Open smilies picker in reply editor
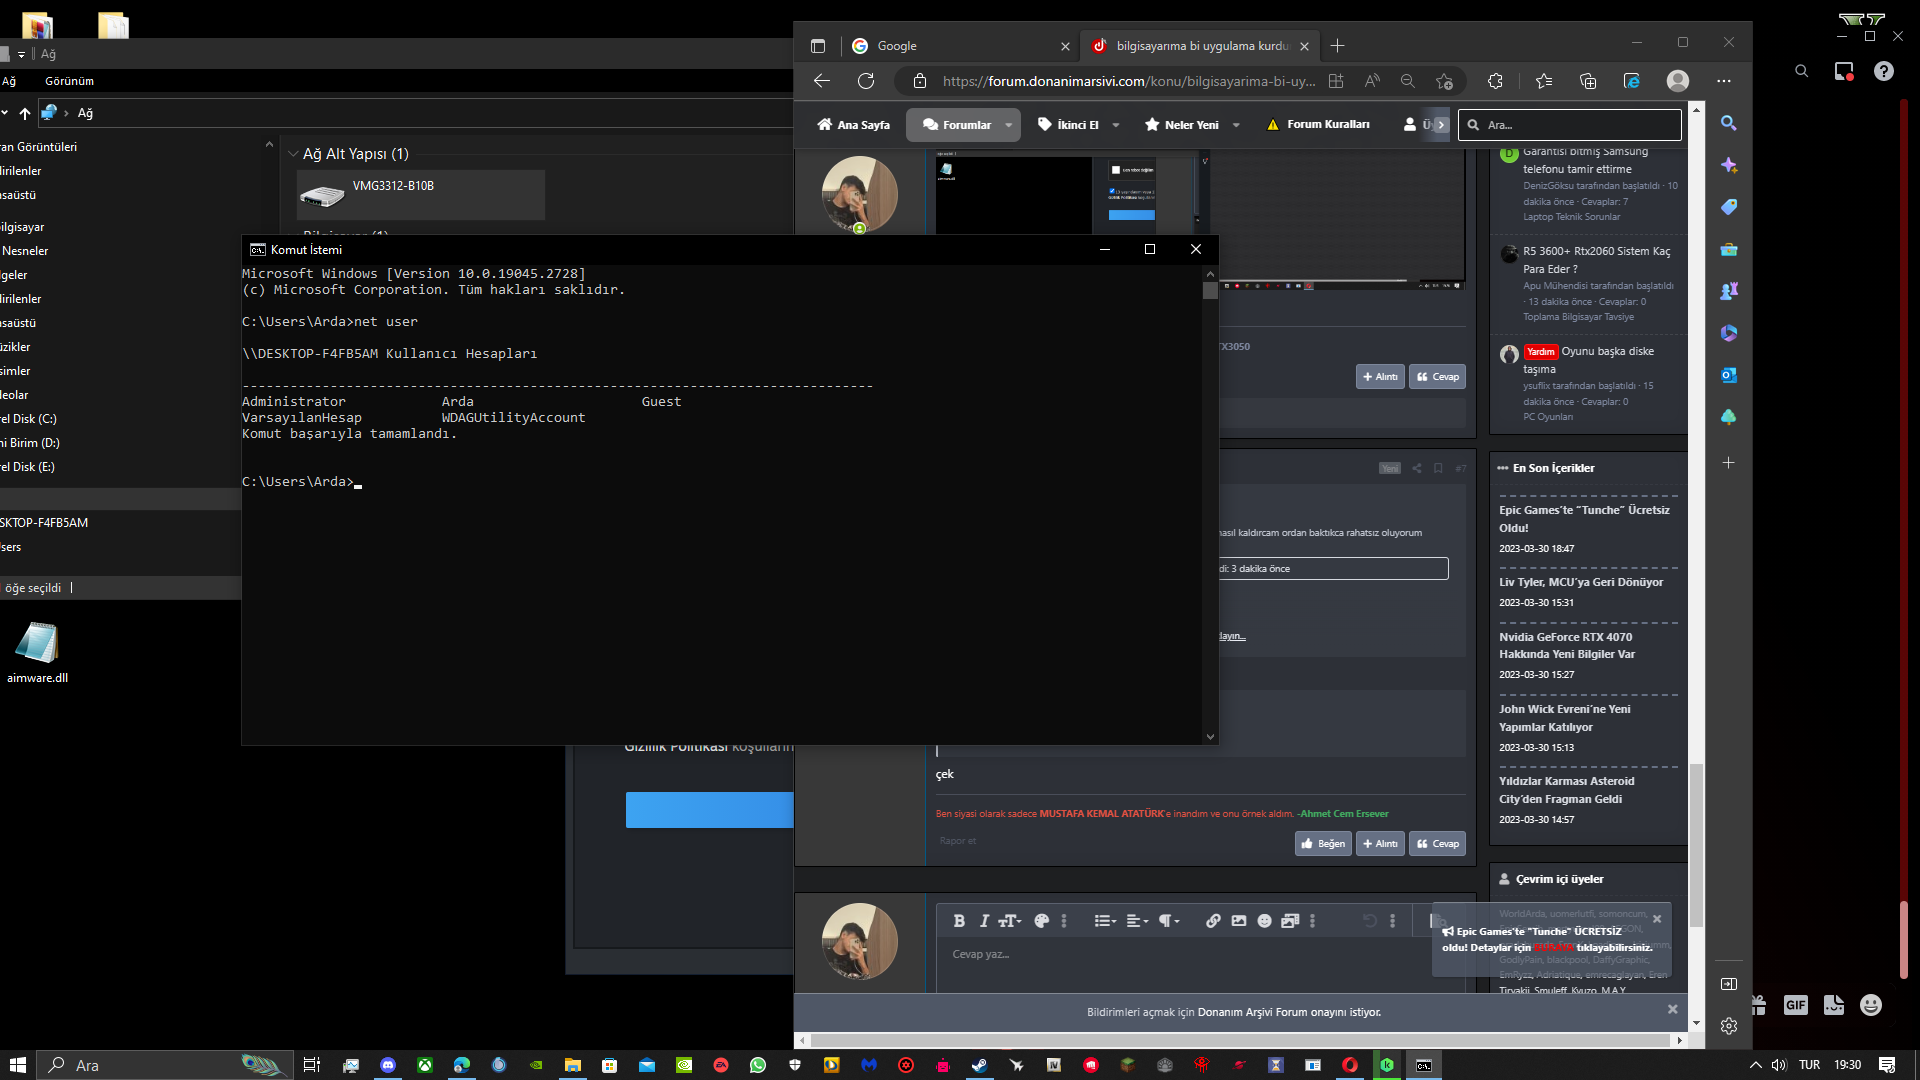Screen dimensions: 1920x1080 pos(1264,921)
